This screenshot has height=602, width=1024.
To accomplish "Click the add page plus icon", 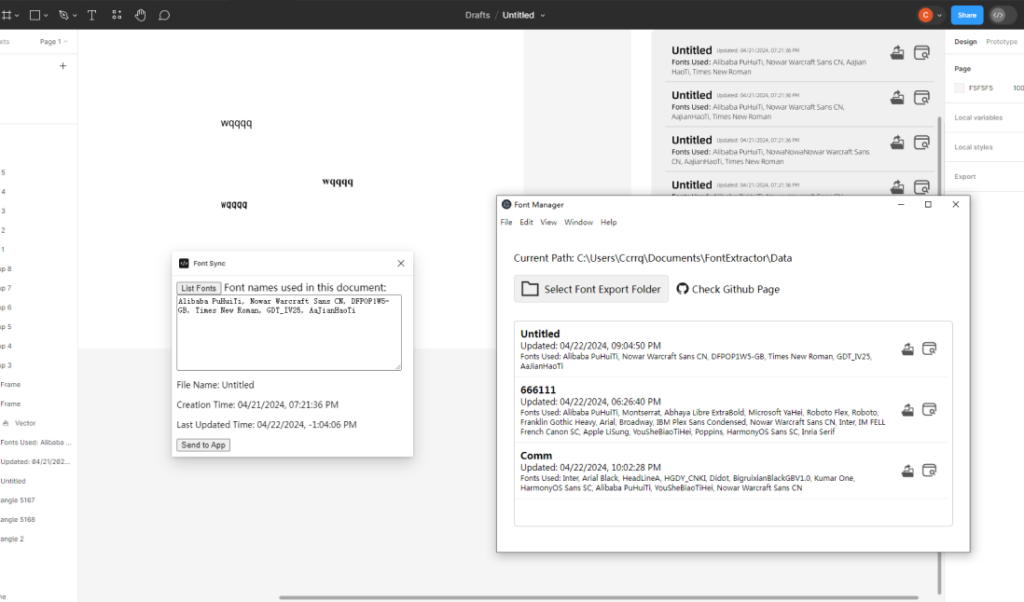I will coord(63,66).
